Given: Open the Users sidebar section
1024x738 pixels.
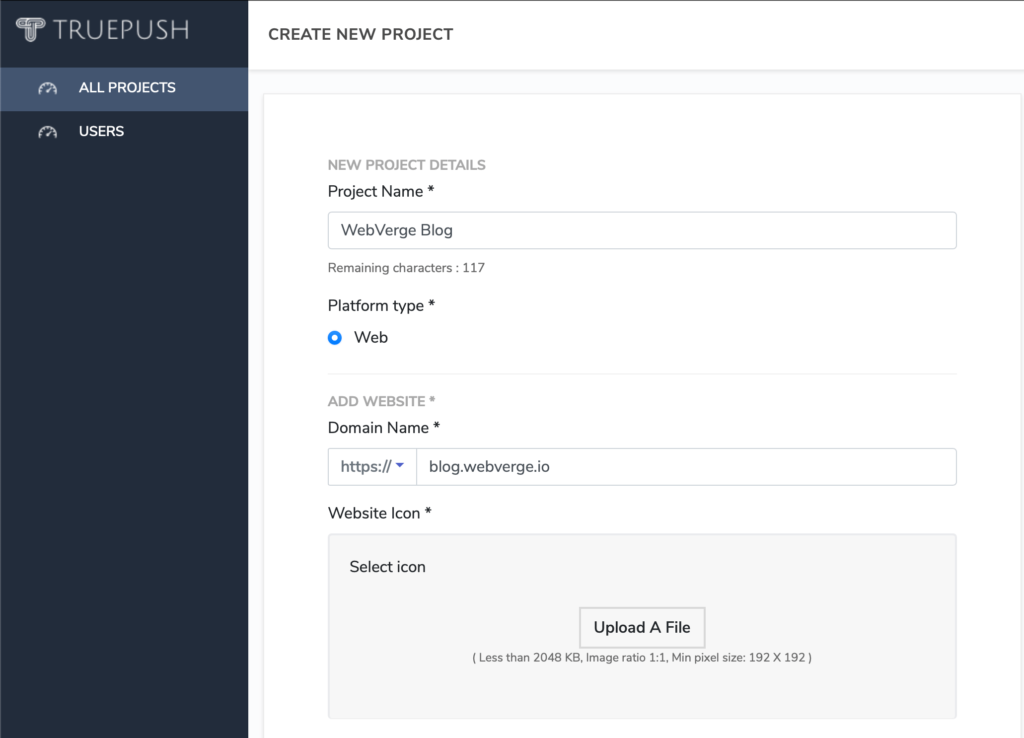Looking at the screenshot, I should pos(101,131).
